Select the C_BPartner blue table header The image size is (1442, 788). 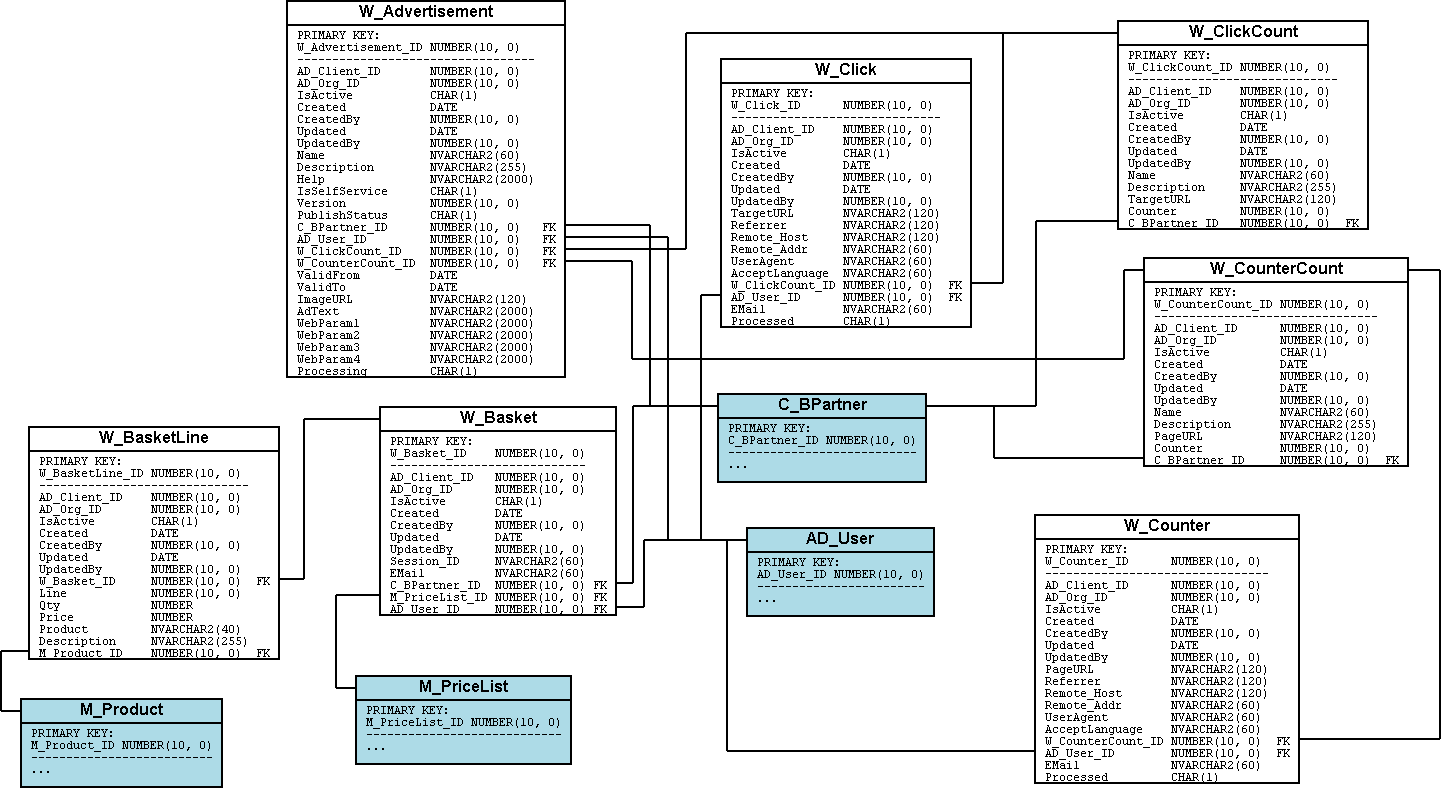pos(822,405)
